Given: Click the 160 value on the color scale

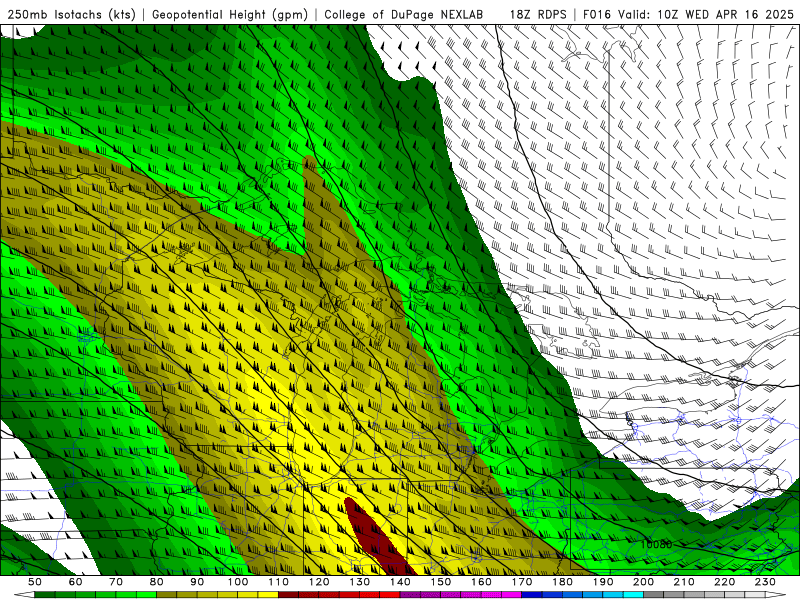Looking at the screenshot, I should pyautogui.click(x=481, y=582).
